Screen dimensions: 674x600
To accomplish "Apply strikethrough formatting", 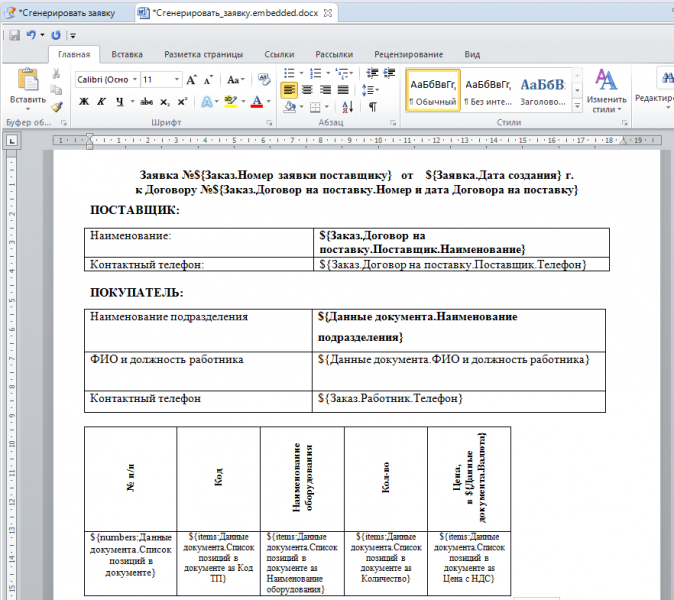I will [147, 102].
